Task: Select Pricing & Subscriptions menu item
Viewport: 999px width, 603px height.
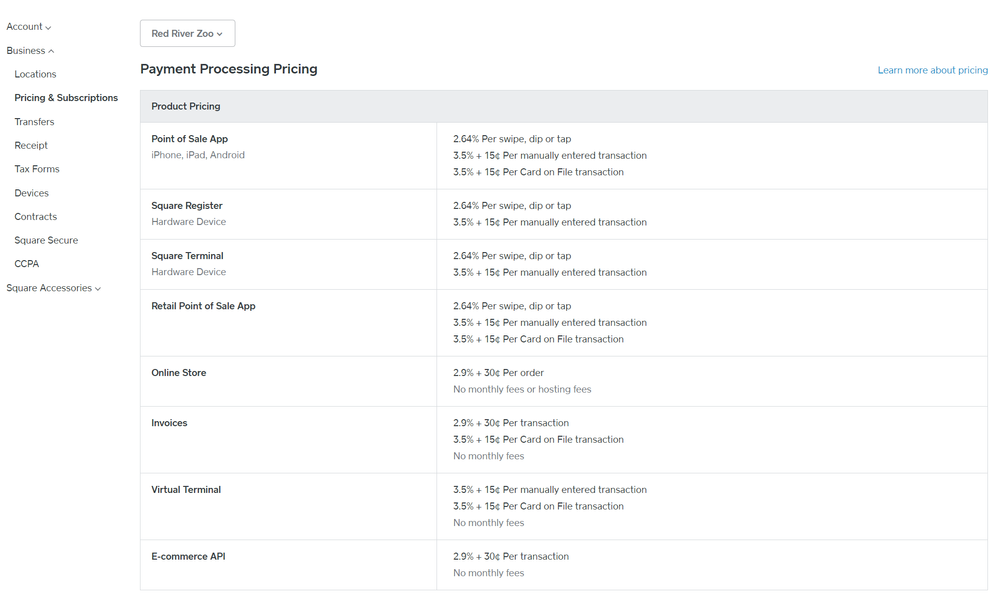Action: pos(66,98)
